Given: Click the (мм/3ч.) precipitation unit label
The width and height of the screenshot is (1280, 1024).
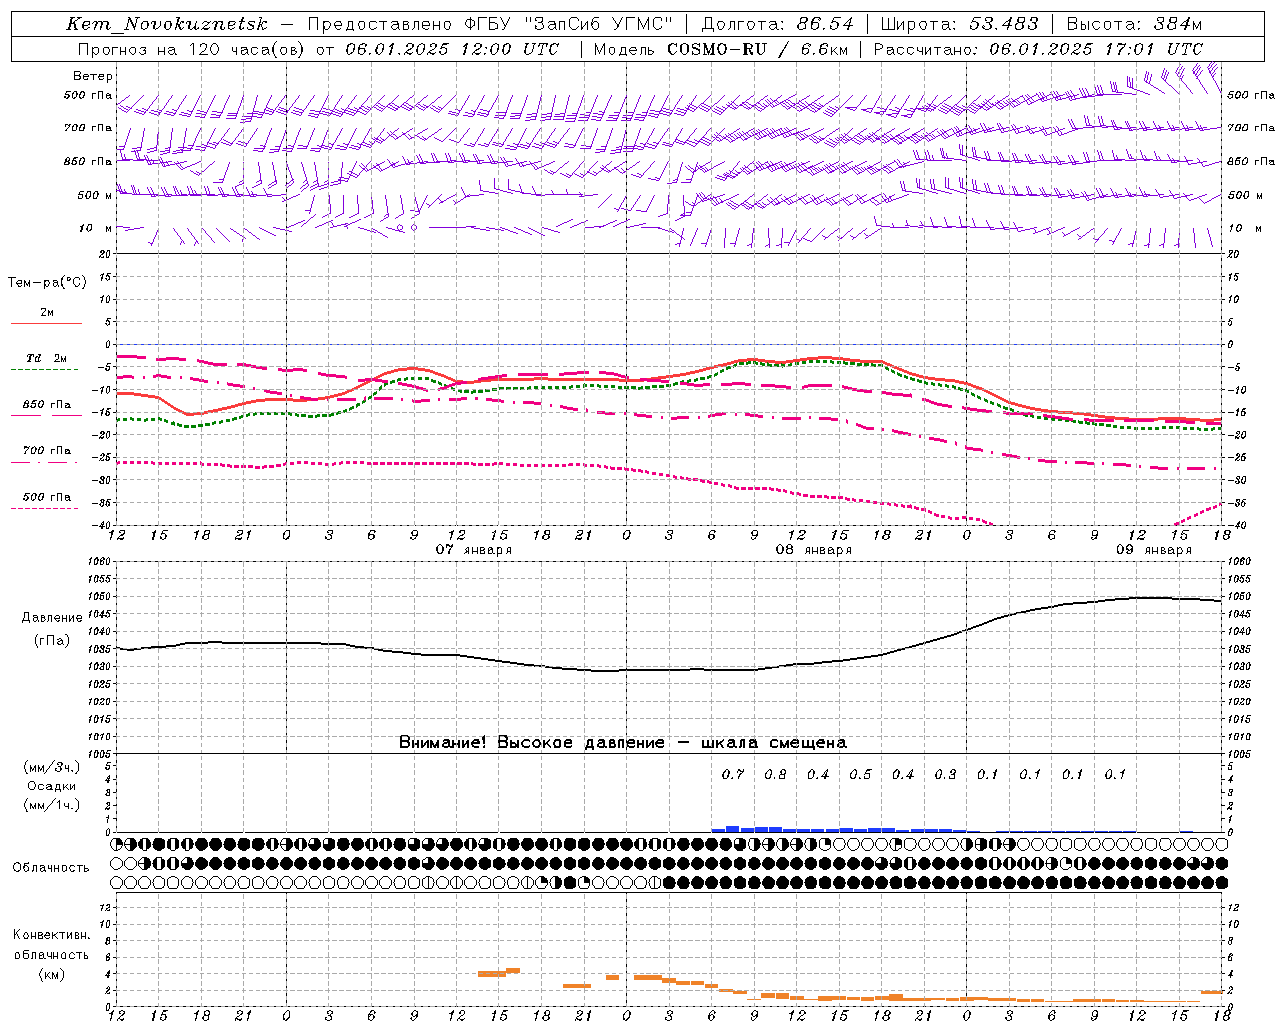Looking at the screenshot, I should (x=52, y=768).
